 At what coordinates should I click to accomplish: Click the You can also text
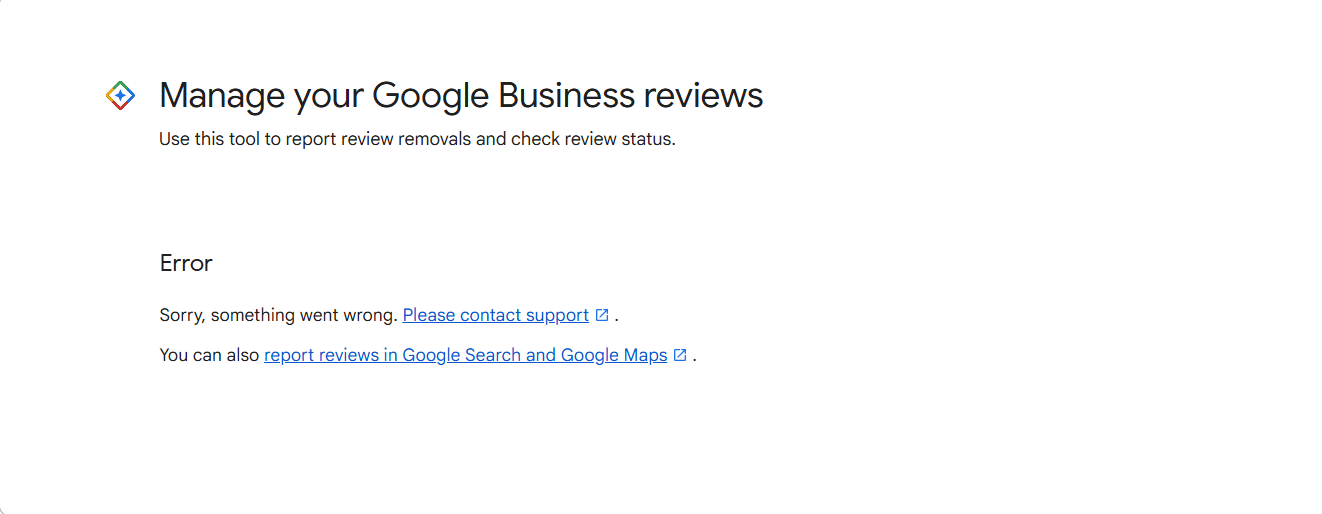[210, 355]
